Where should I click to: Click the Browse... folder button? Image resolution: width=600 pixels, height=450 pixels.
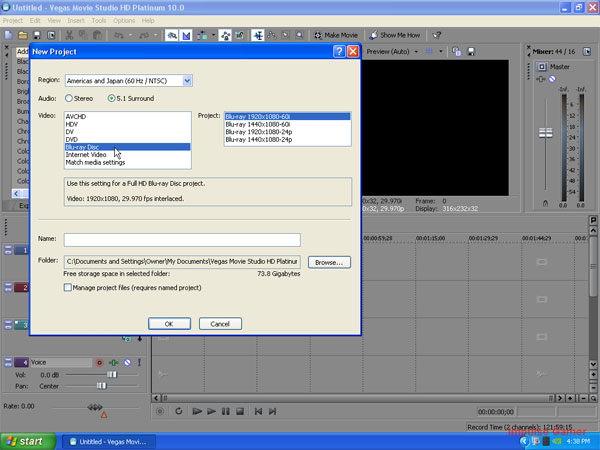pyautogui.click(x=329, y=262)
